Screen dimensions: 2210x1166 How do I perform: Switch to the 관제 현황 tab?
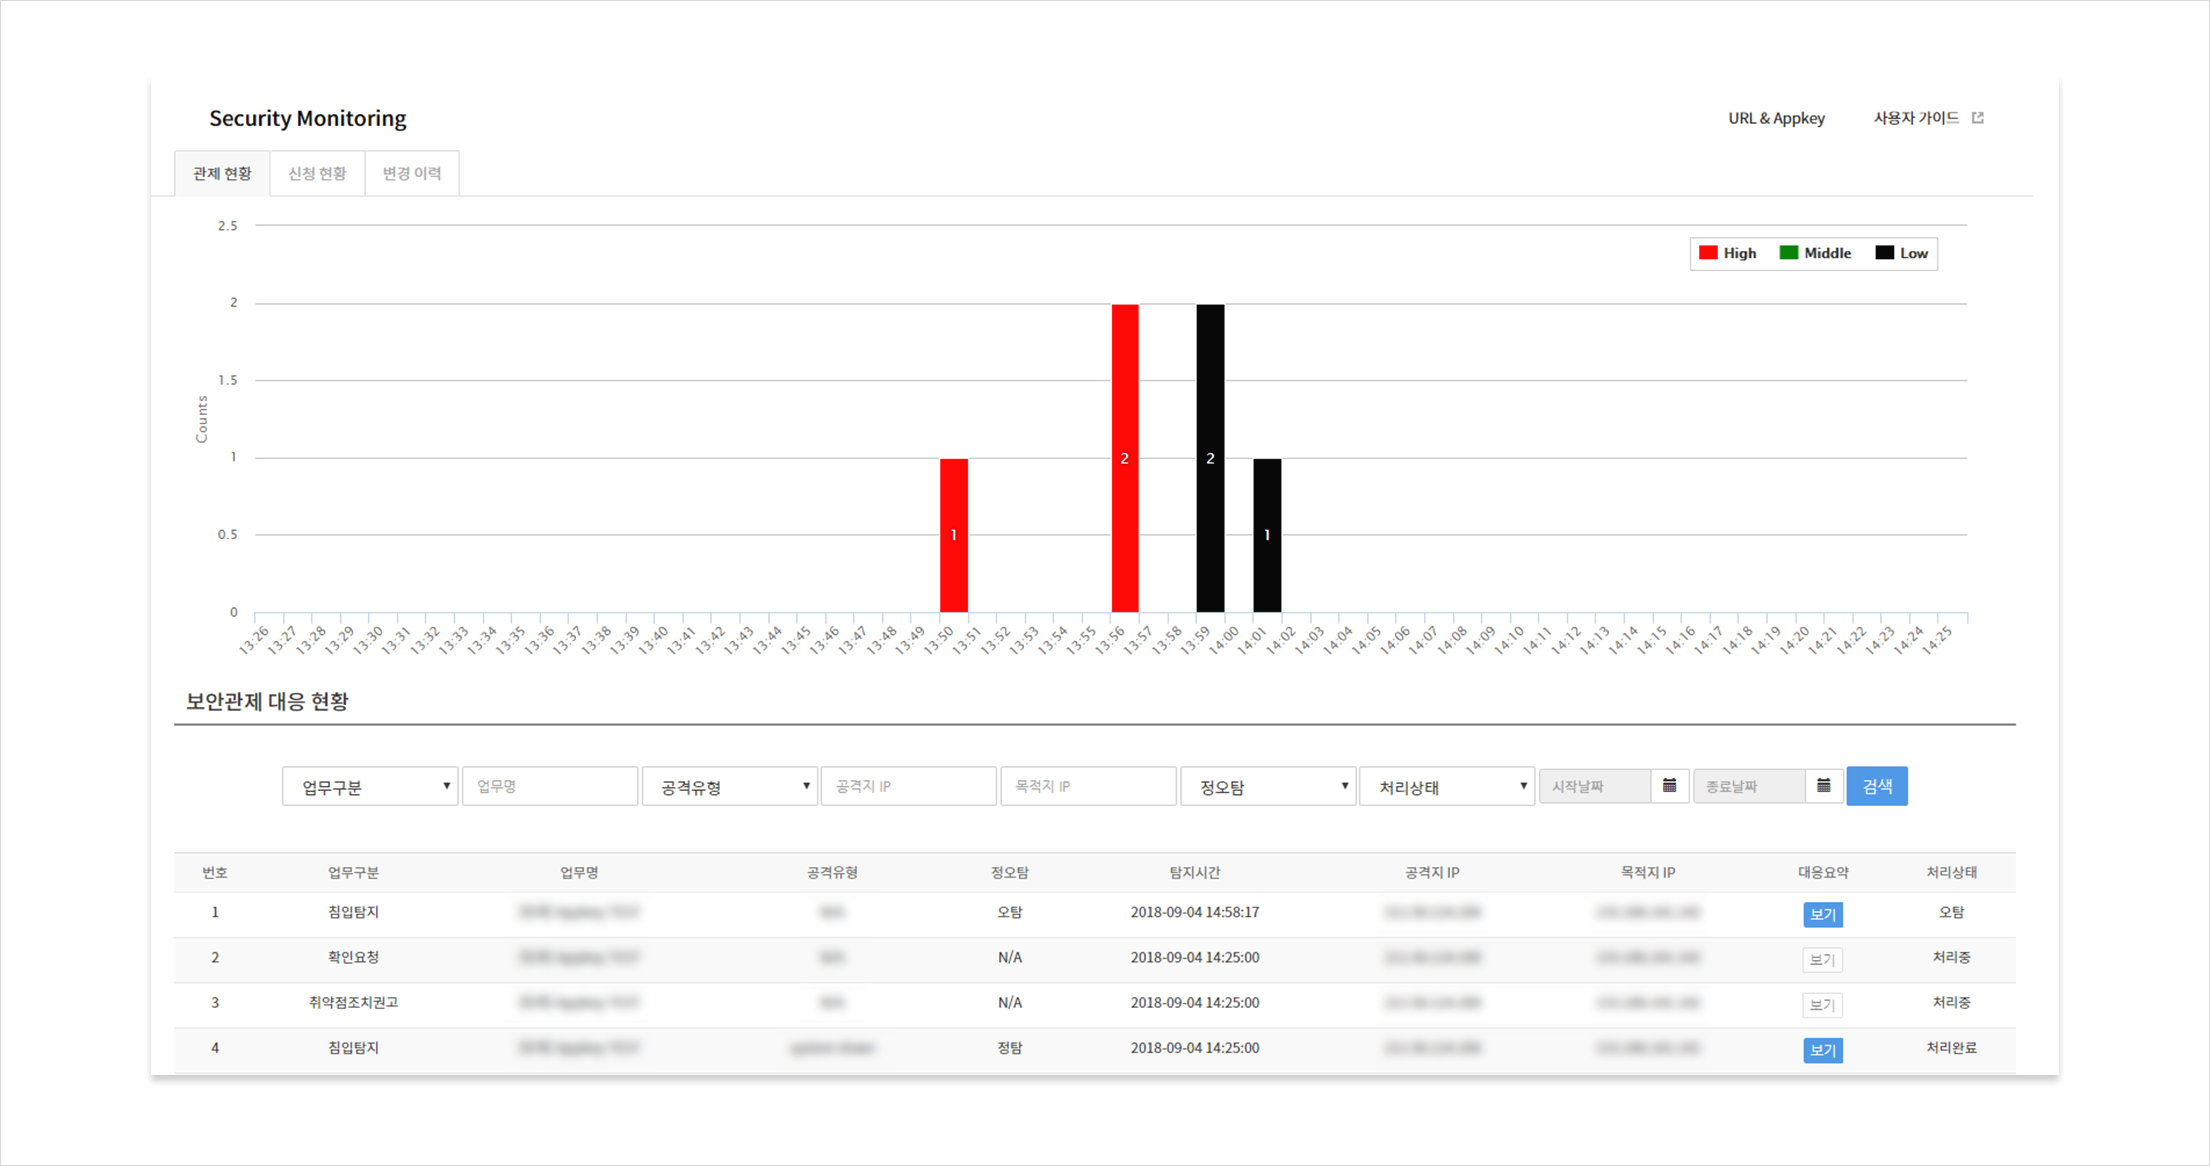click(x=222, y=174)
